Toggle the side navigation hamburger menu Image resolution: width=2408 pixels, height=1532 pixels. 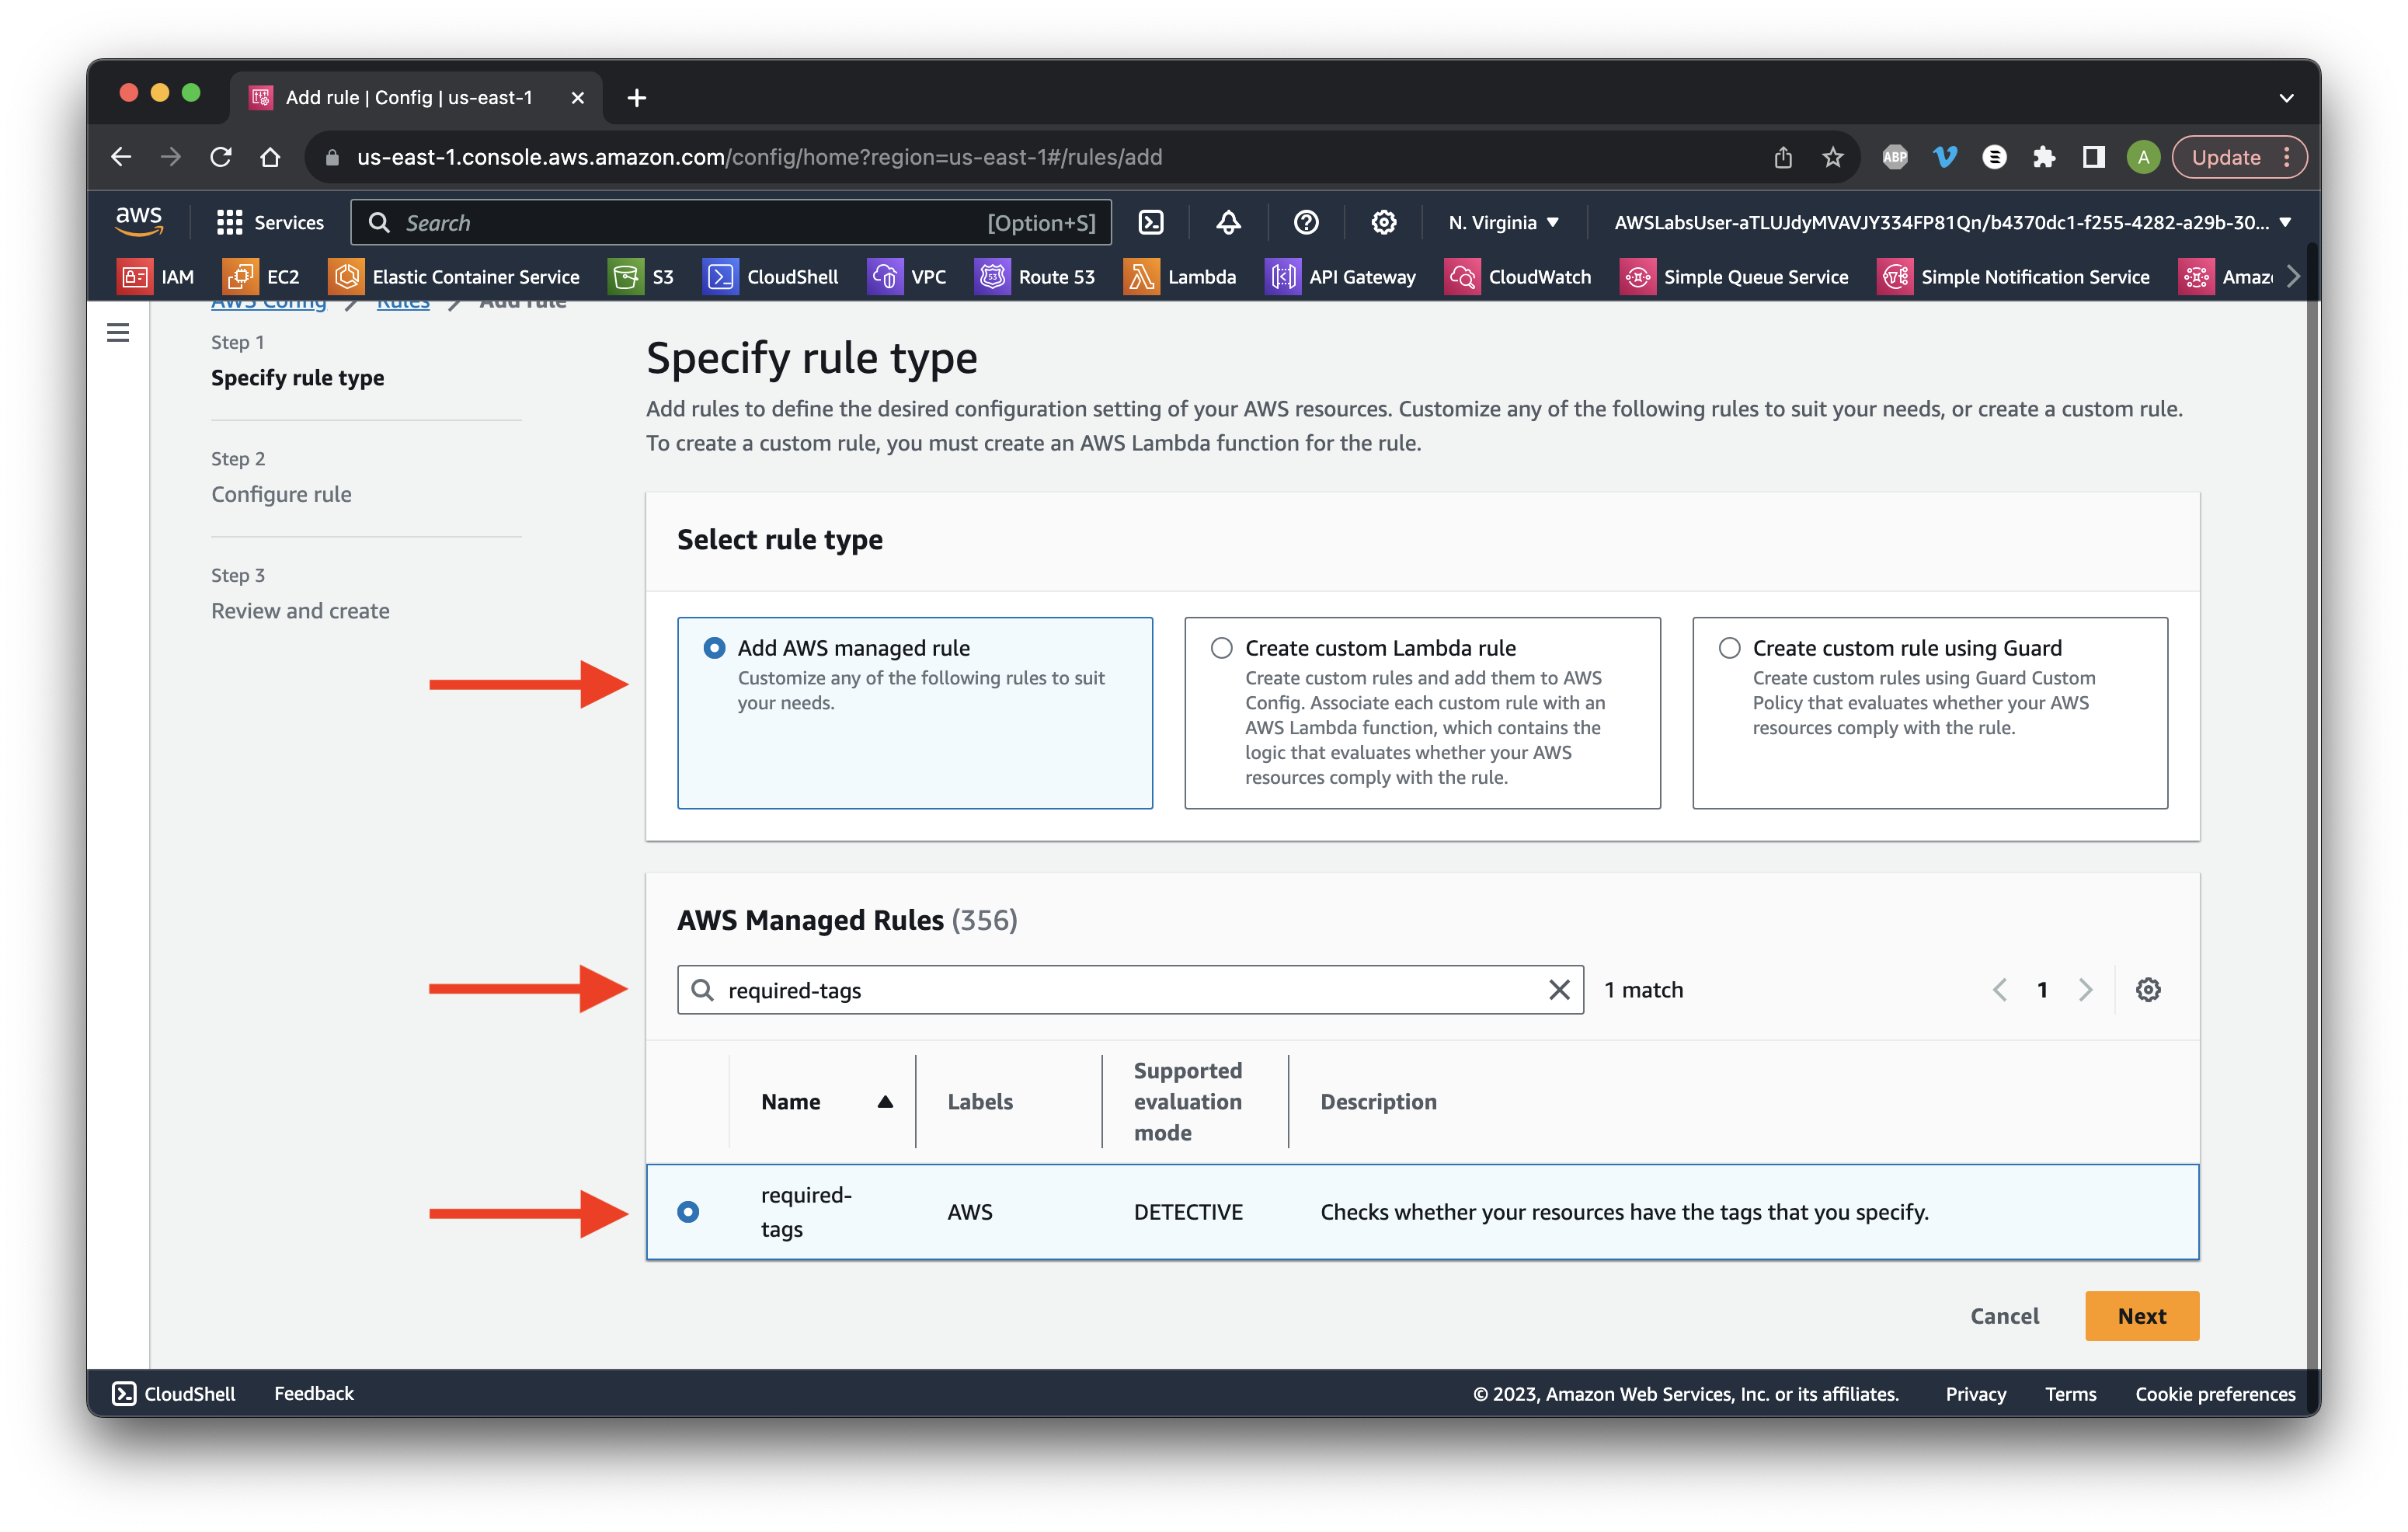click(118, 332)
